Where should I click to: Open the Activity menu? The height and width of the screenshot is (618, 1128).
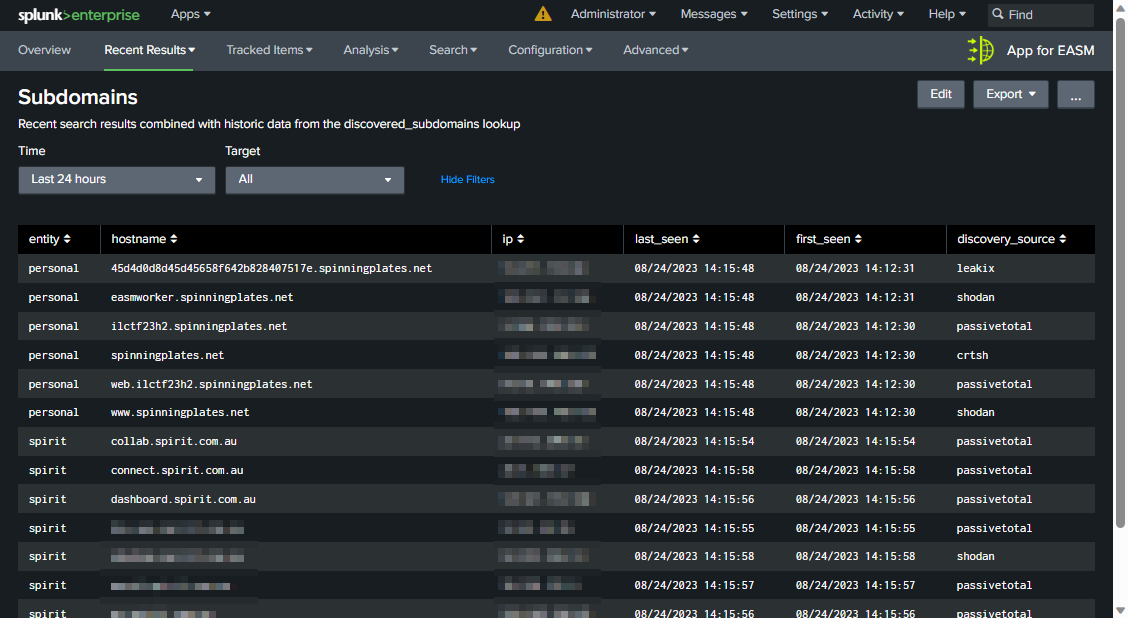click(878, 14)
